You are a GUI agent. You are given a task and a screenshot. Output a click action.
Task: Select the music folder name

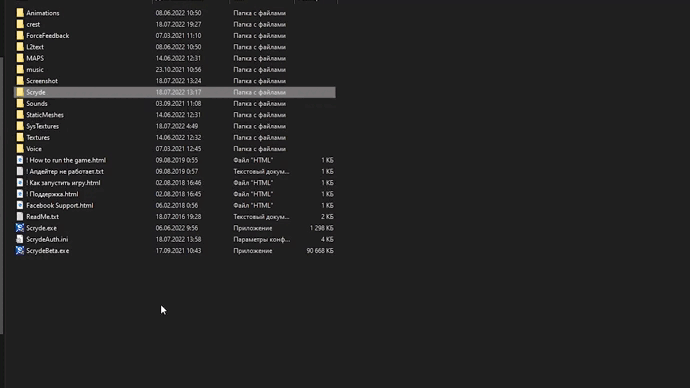pos(35,70)
